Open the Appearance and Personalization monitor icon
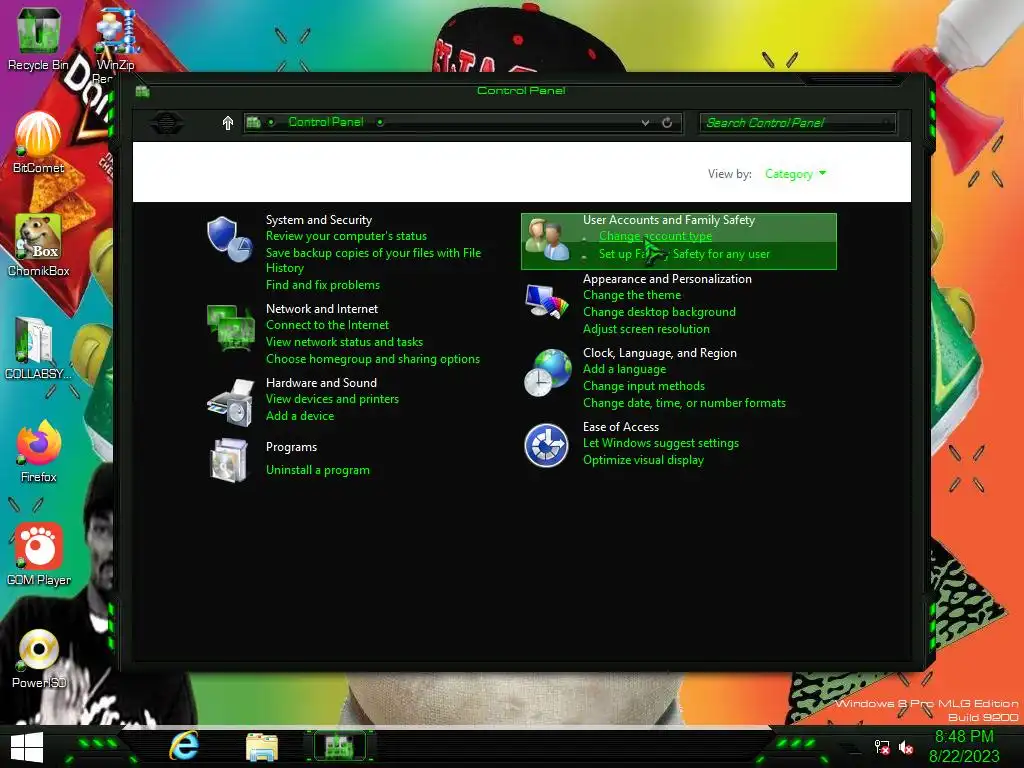The image size is (1024, 768). [x=547, y=301]
